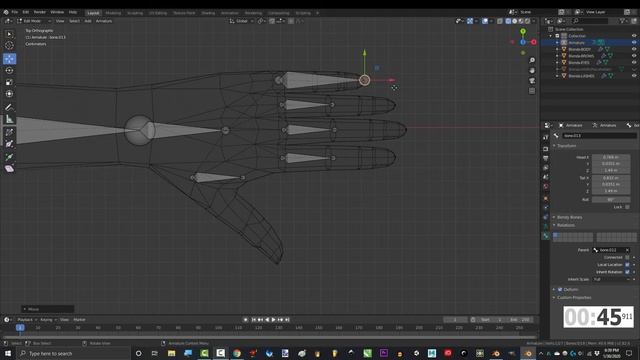Click the bone name field bone.013
The image size is (640, 360).
[599, 136]
